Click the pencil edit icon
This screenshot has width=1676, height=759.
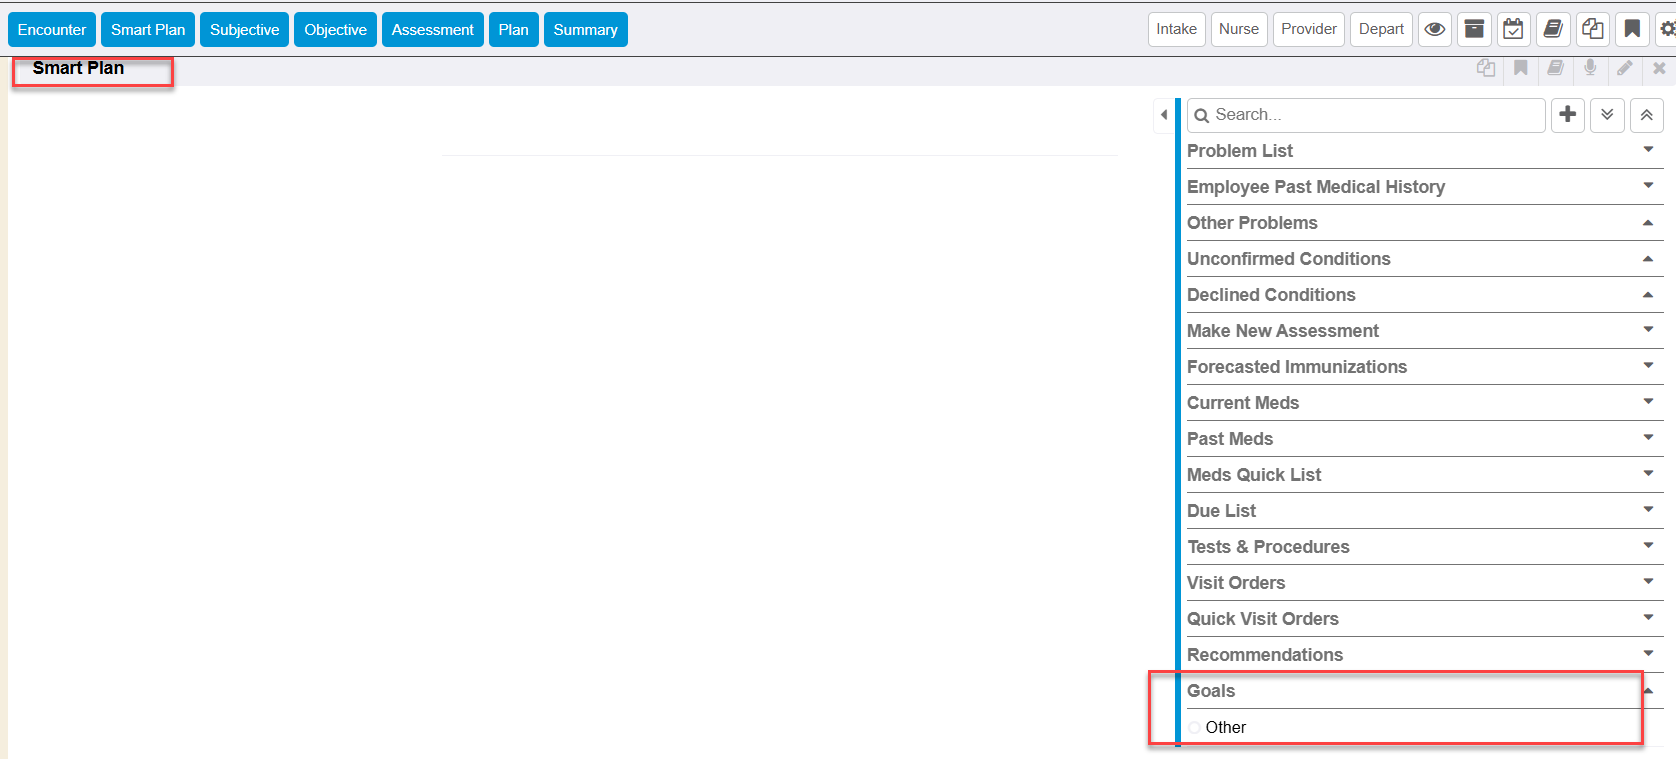[x=1625, y=68]
